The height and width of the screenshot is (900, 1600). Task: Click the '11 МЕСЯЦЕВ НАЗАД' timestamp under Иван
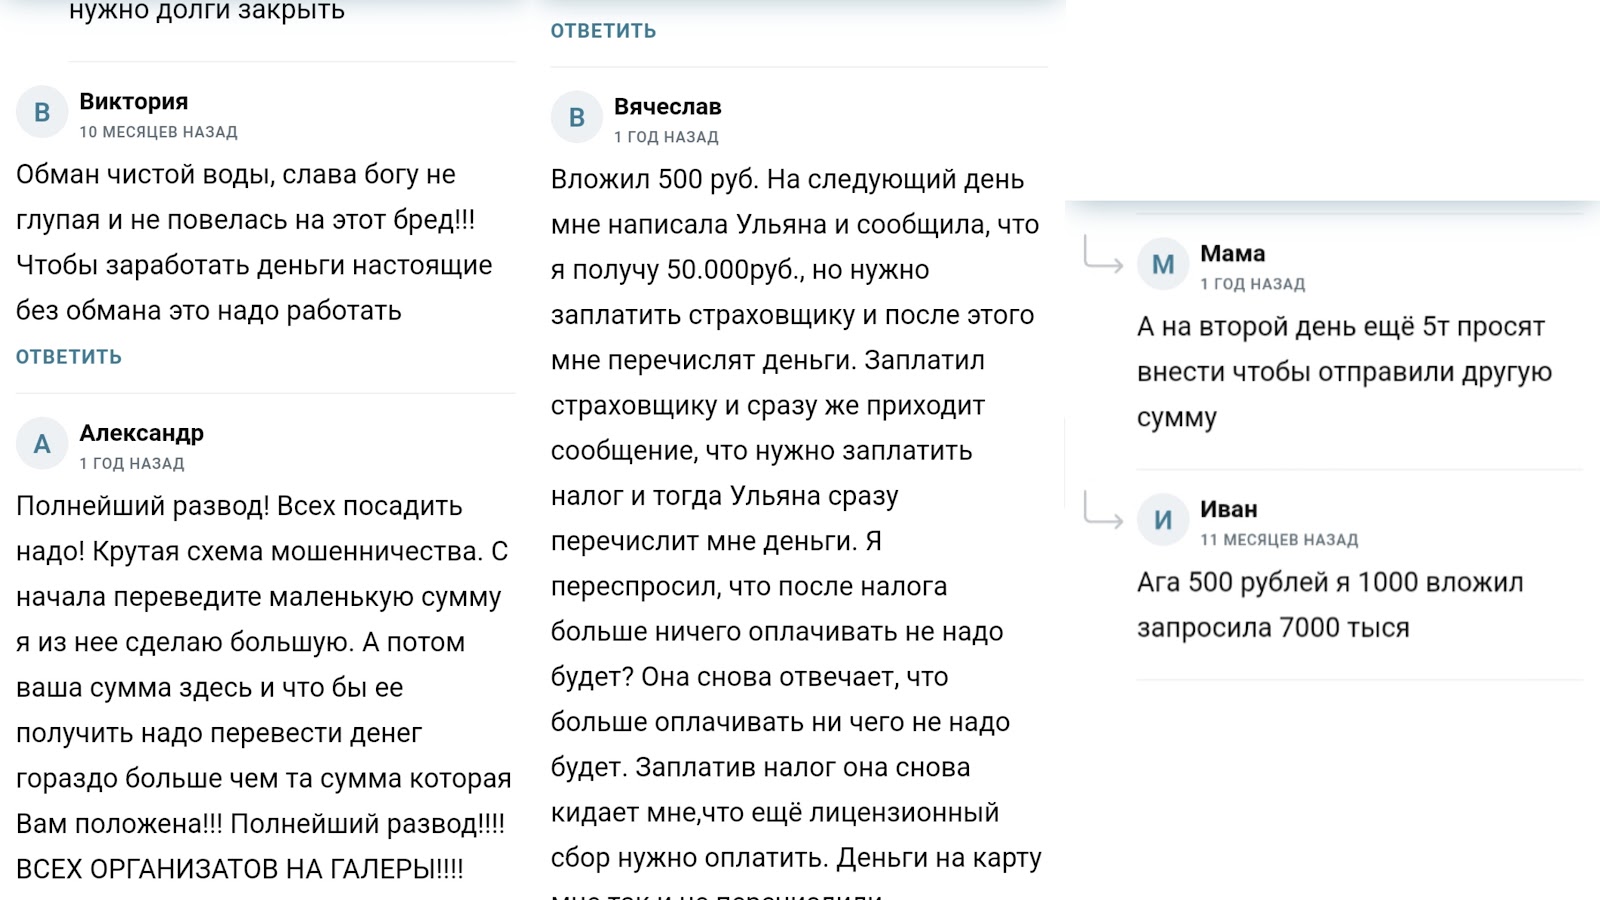coord(1278,540)
